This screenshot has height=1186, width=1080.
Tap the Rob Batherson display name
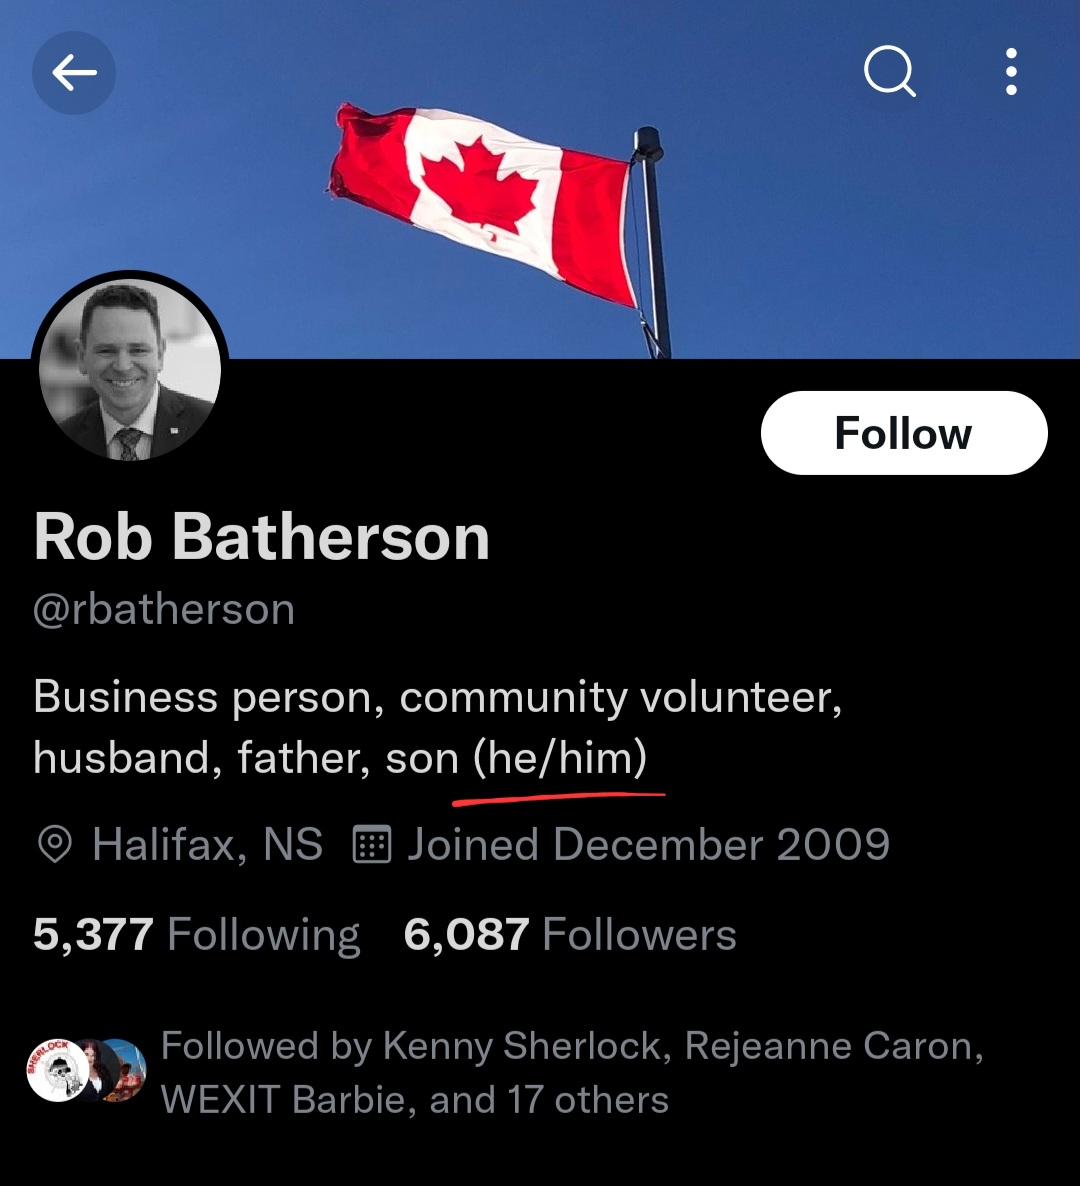click(262, 536)
